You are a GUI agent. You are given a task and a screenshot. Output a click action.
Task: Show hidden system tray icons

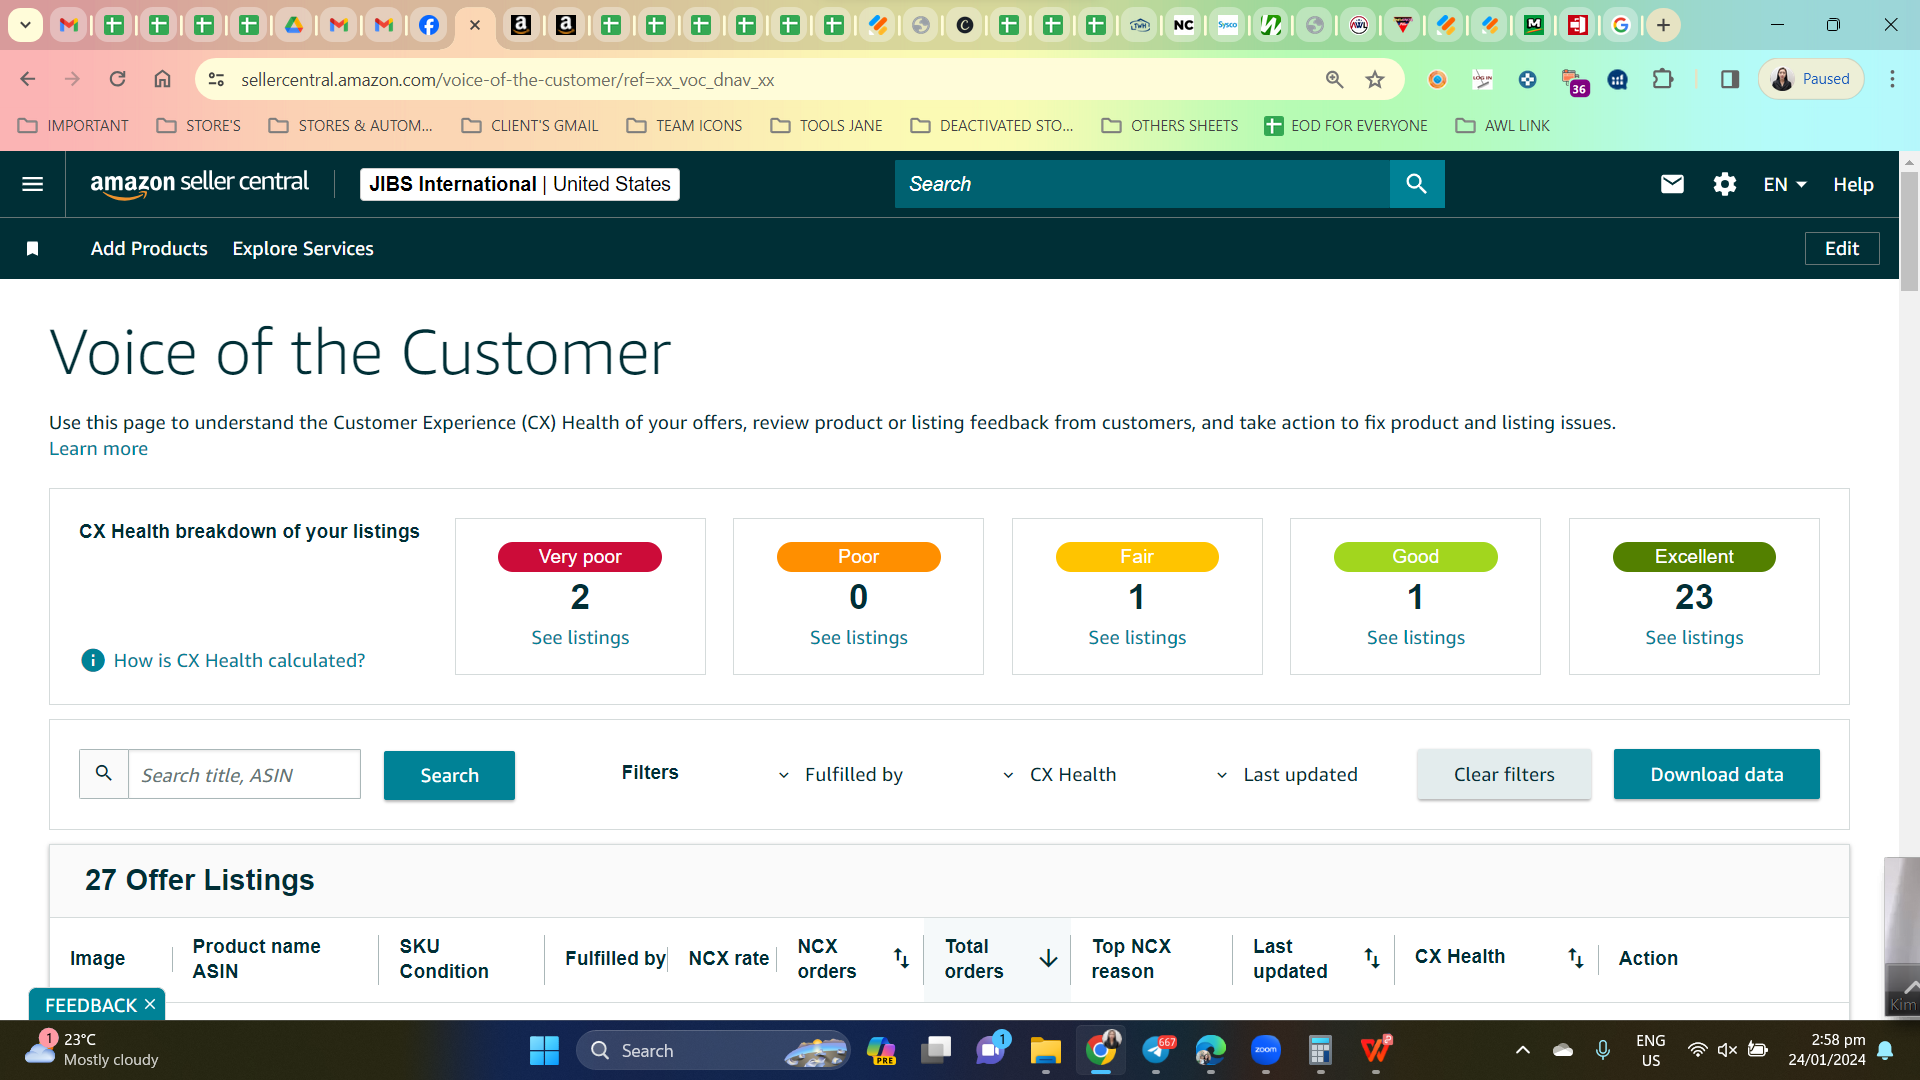(1522, 1050)
